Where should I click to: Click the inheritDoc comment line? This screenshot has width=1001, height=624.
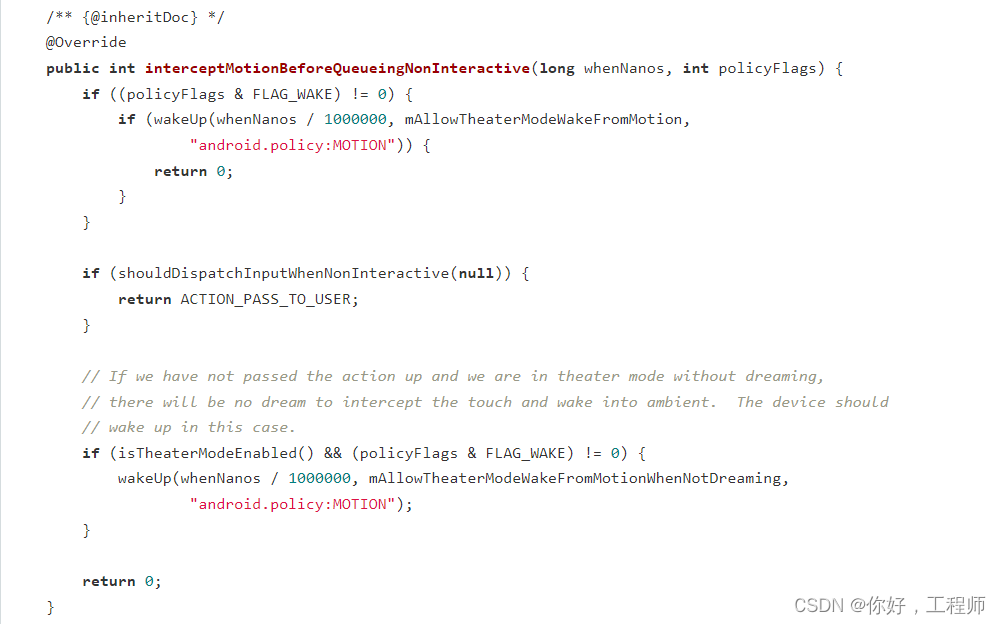pyautogui.click(x=135, y=17)
